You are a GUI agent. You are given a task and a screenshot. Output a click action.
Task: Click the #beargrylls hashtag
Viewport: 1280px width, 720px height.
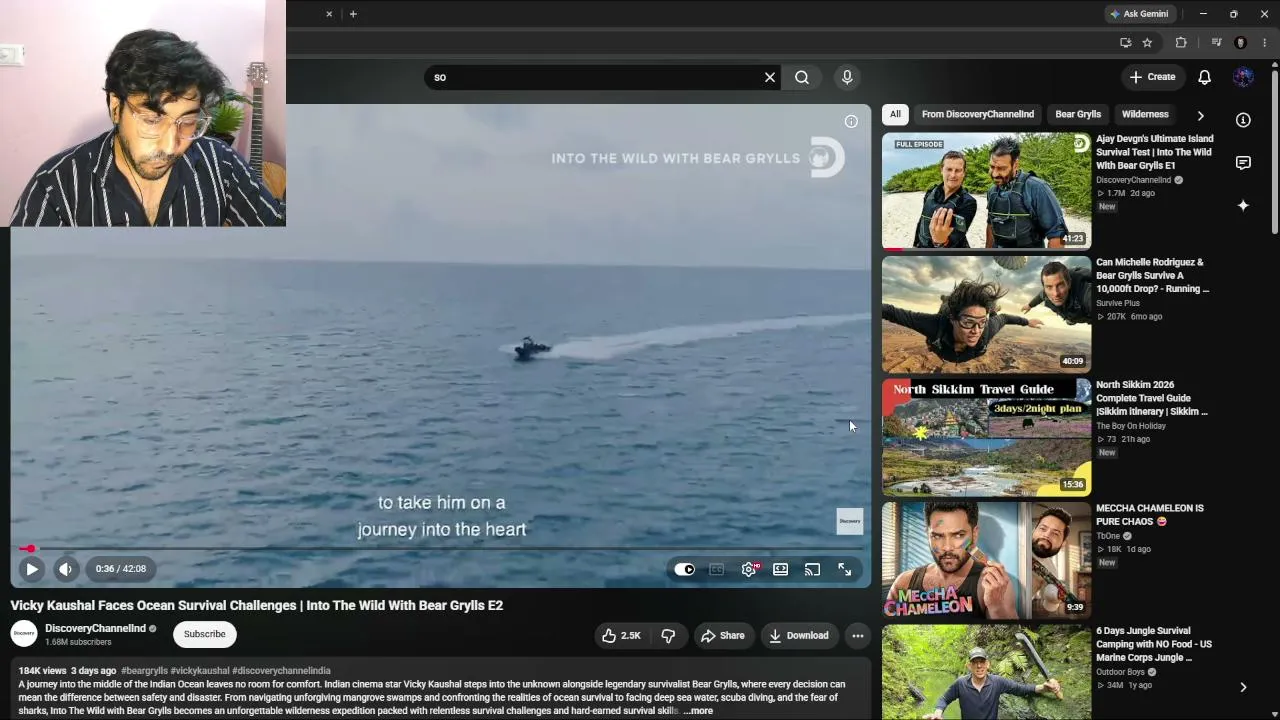[144, 671]
